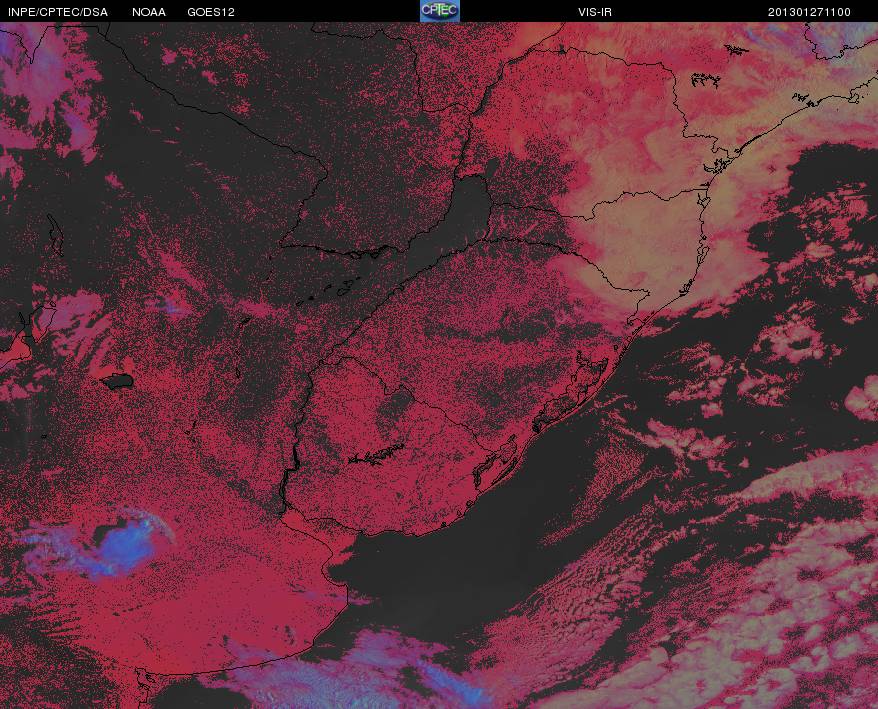Select the INPE/CPTEC/DSA header label
Screen dimensions: 878x709
58,12
